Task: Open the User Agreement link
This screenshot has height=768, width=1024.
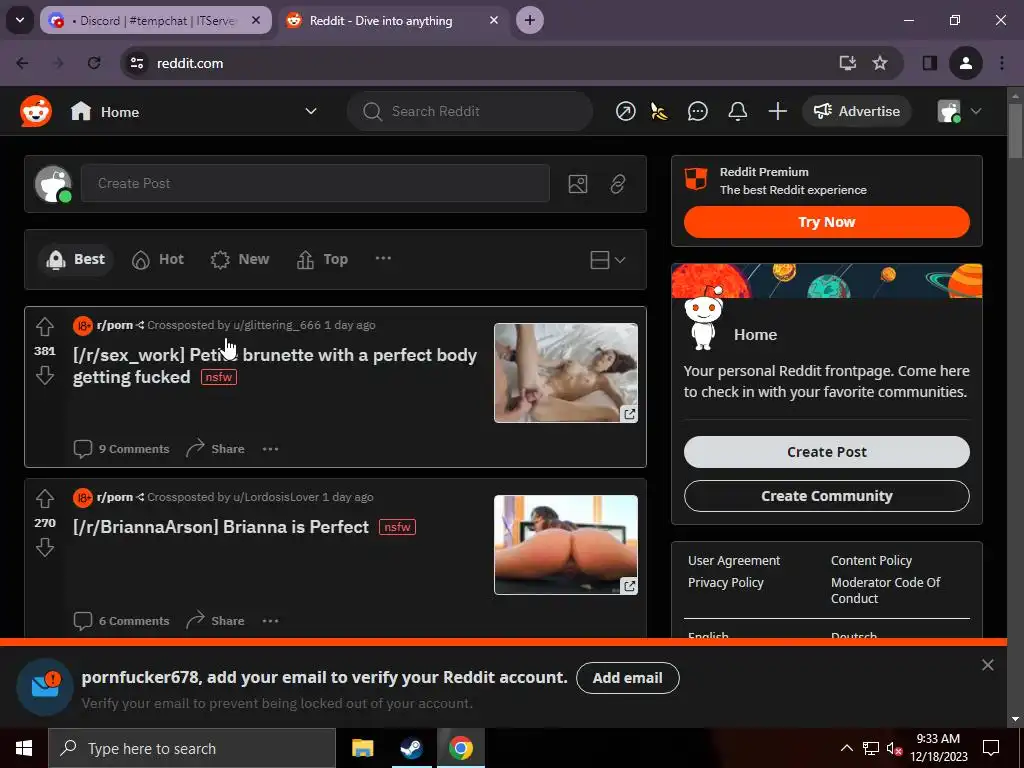Action: (x=734, y=560)
